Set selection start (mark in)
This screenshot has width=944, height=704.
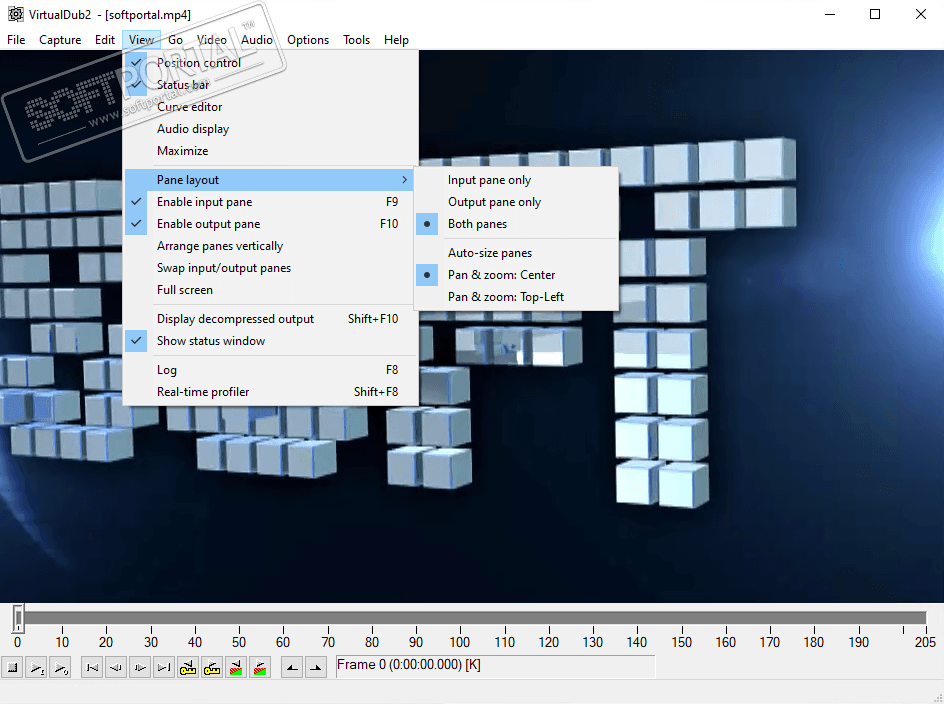pyautogui.click(x=292, y=667)
